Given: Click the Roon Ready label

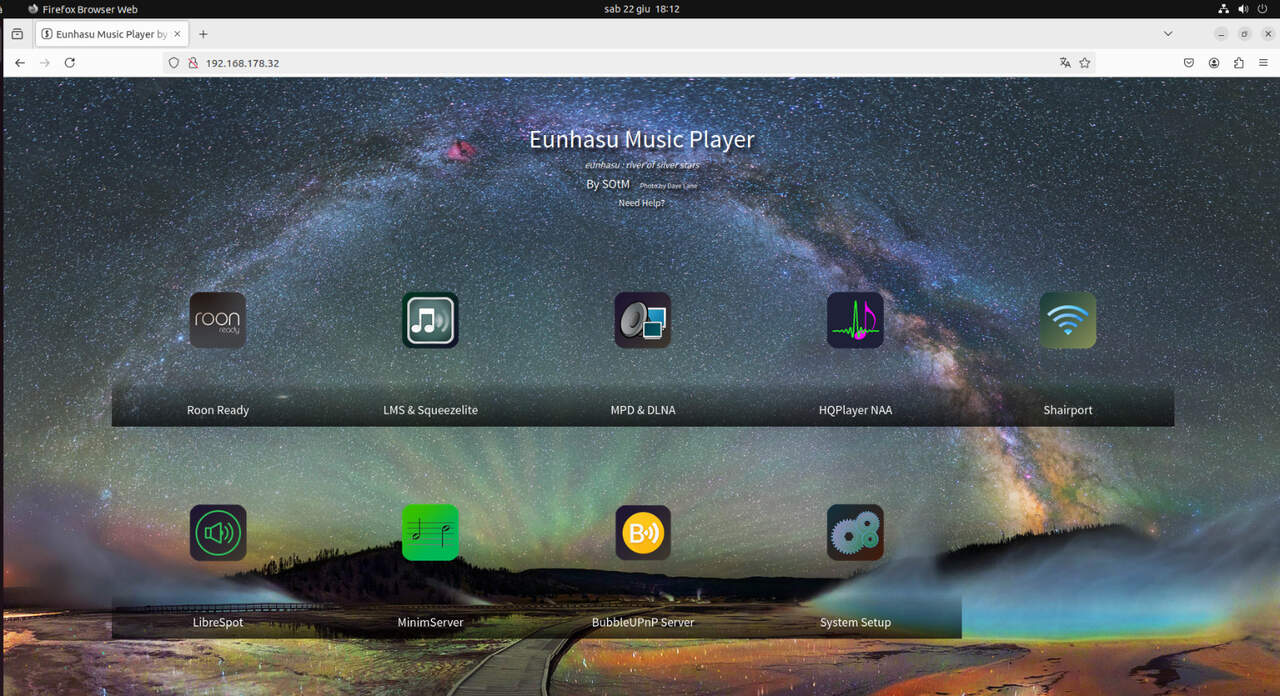Looking at the screenshot, I should click(x=218, y=410).
